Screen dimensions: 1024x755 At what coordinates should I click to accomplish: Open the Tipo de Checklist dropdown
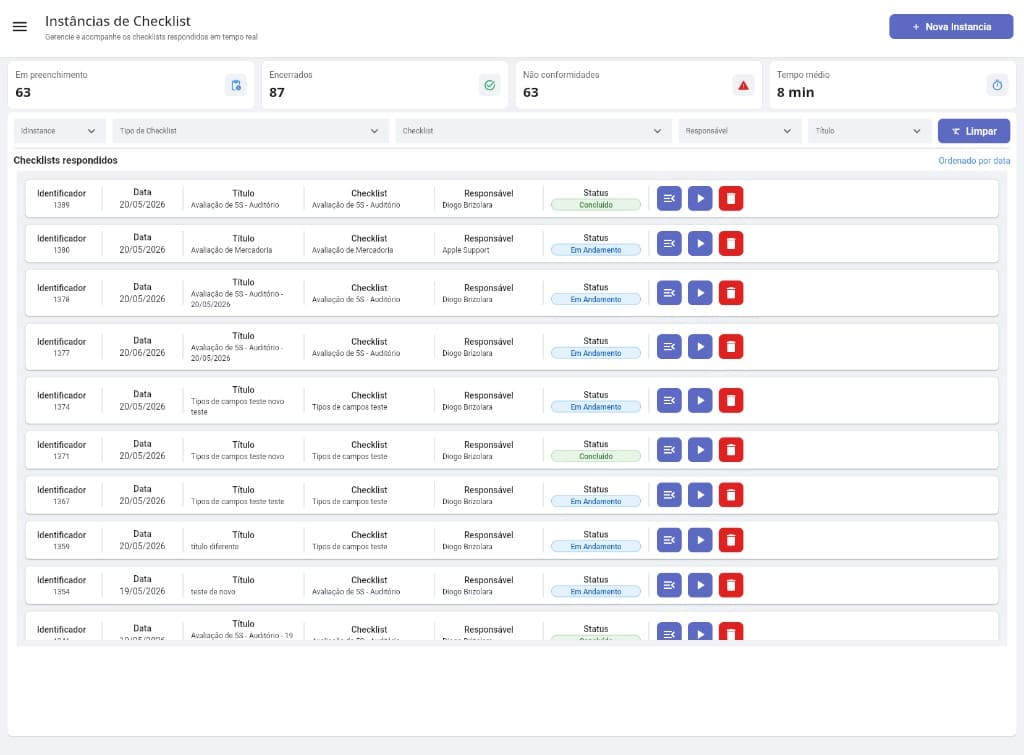click(250, 131)
